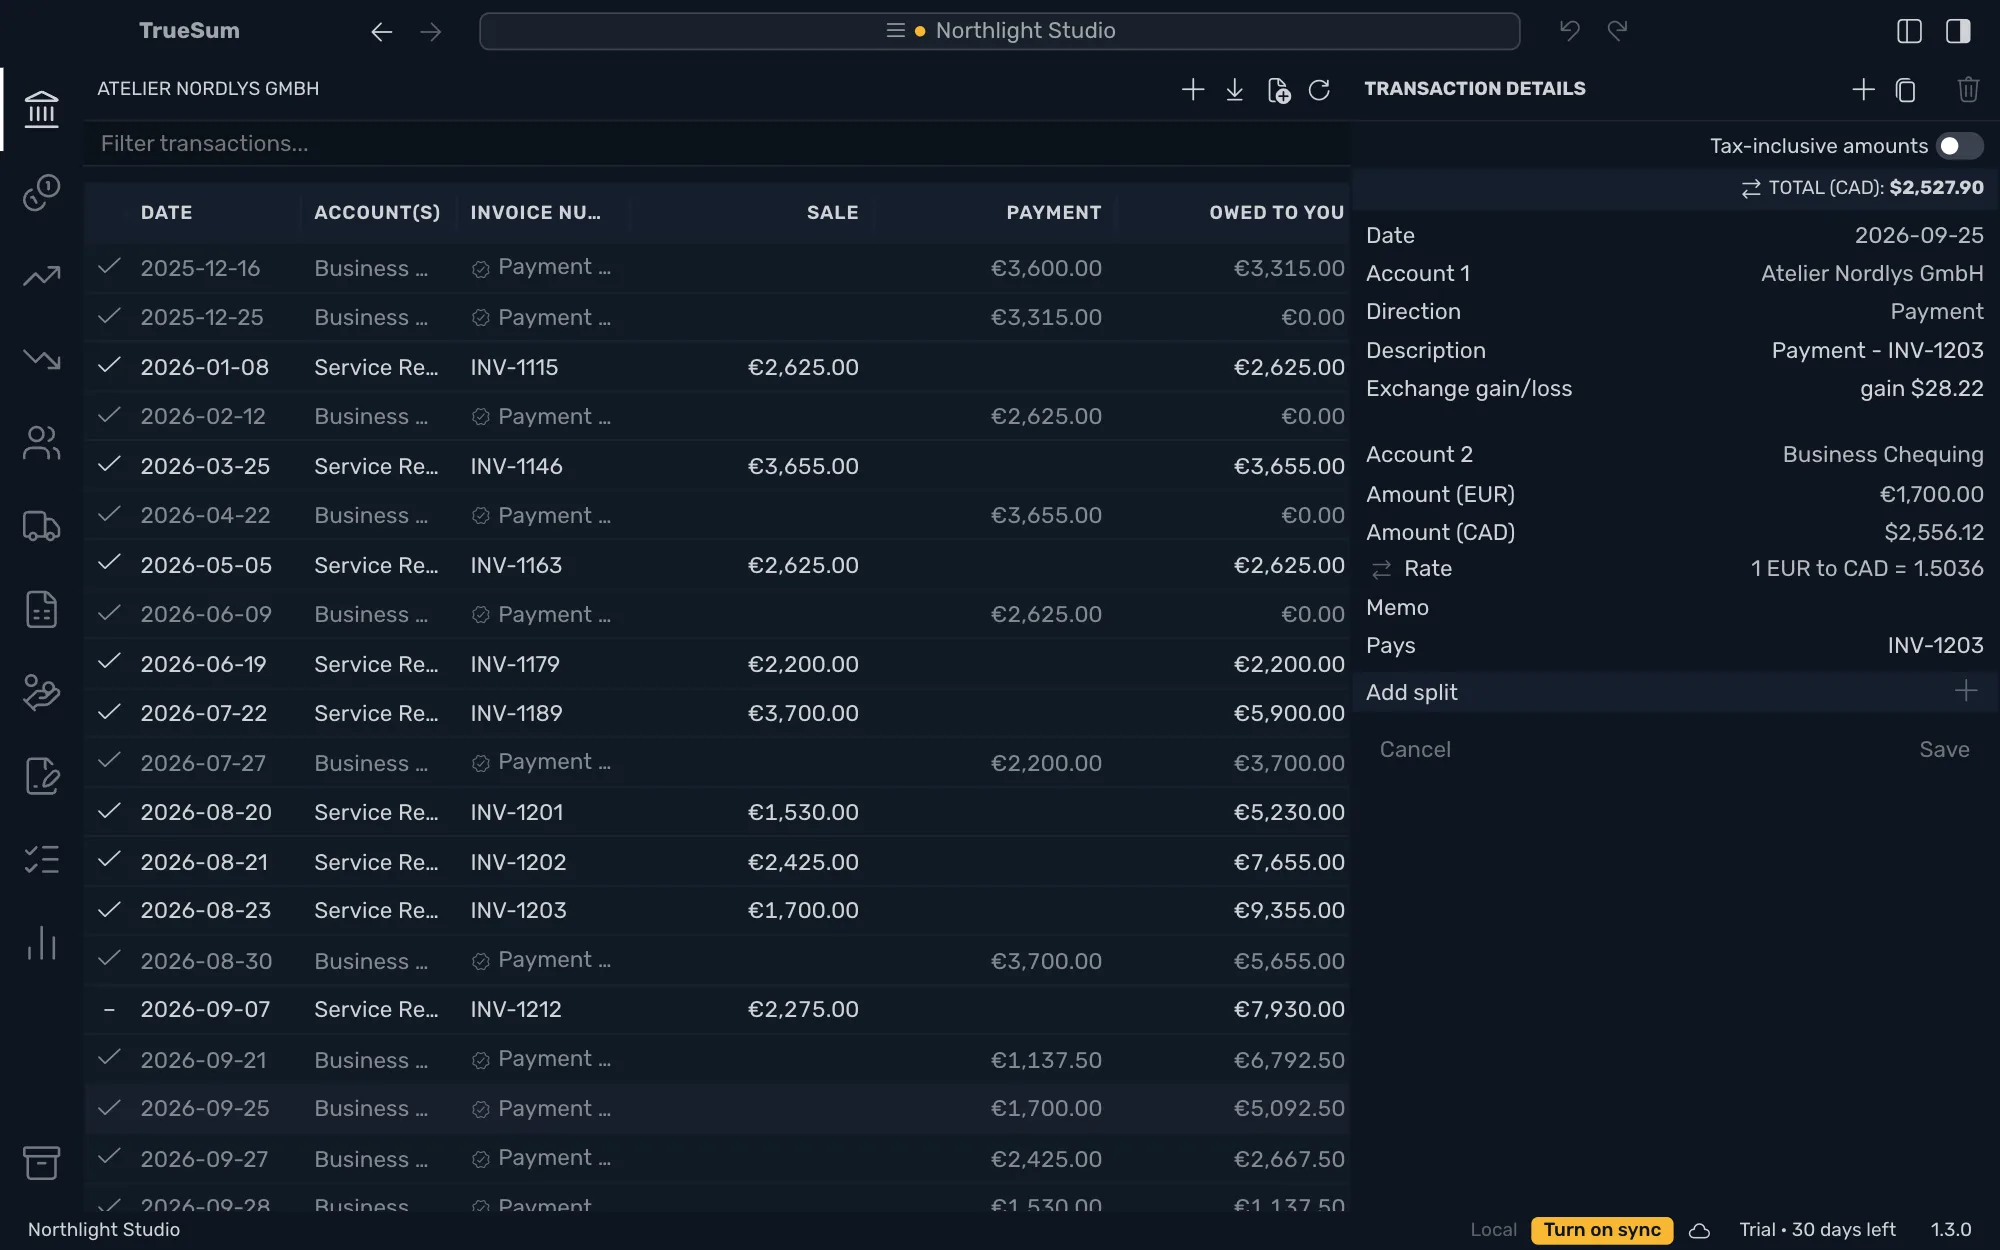
Task: Add a new transaction with plus icon
Action: (x=1192, y=89)
